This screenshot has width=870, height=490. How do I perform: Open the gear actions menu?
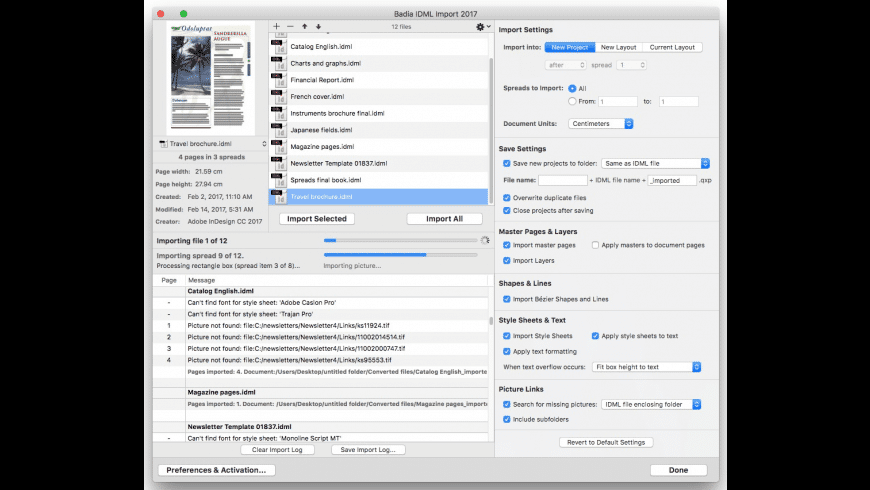tap(483, 26)
